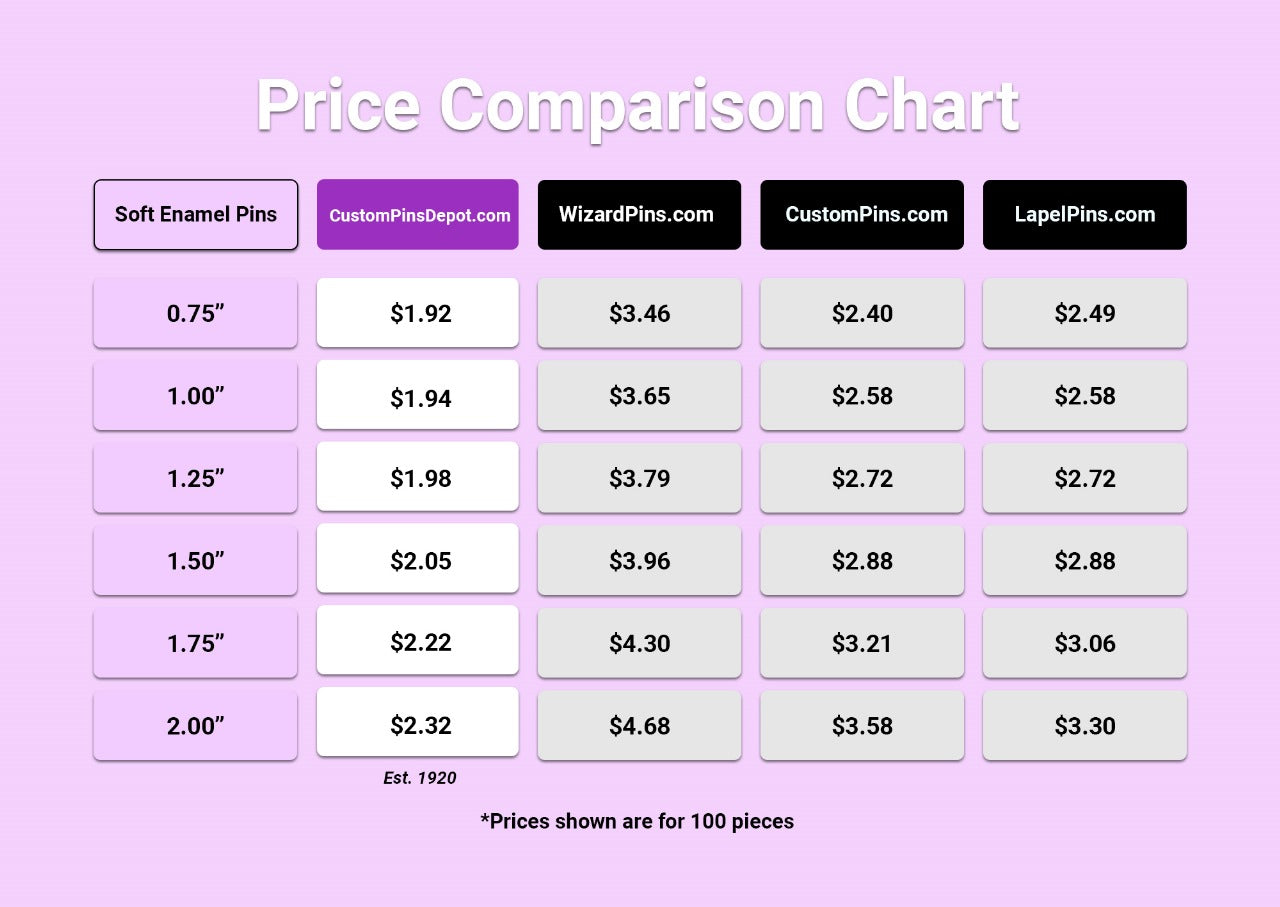
Task: Click the Price Comparison Chart title
Action: 638,105
